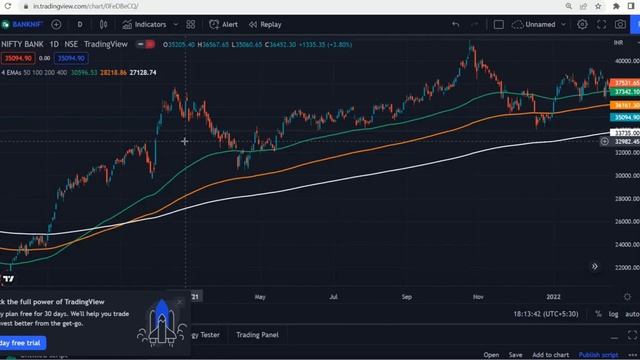Save the Unnamed chart layout
This screenshot has width=640, height=360.
(x=534, y=24)
